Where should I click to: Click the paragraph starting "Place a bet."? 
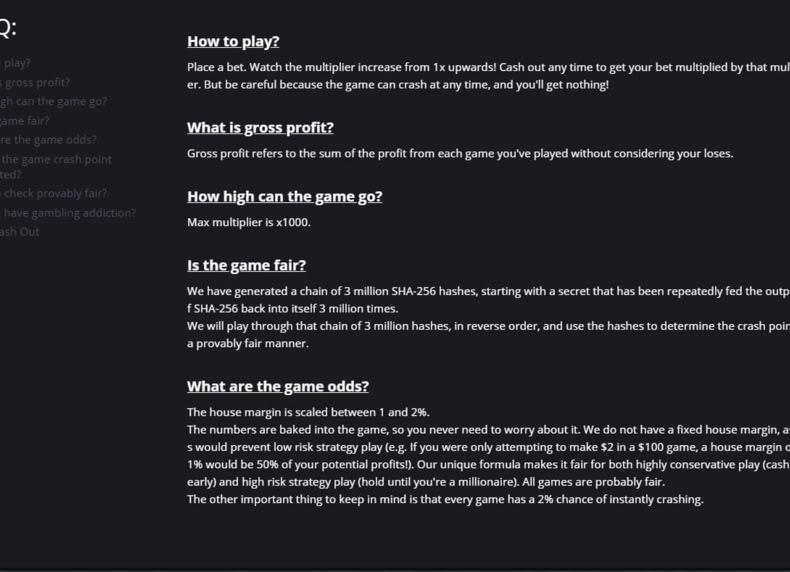pyautogui.click(x=488, y=76)
